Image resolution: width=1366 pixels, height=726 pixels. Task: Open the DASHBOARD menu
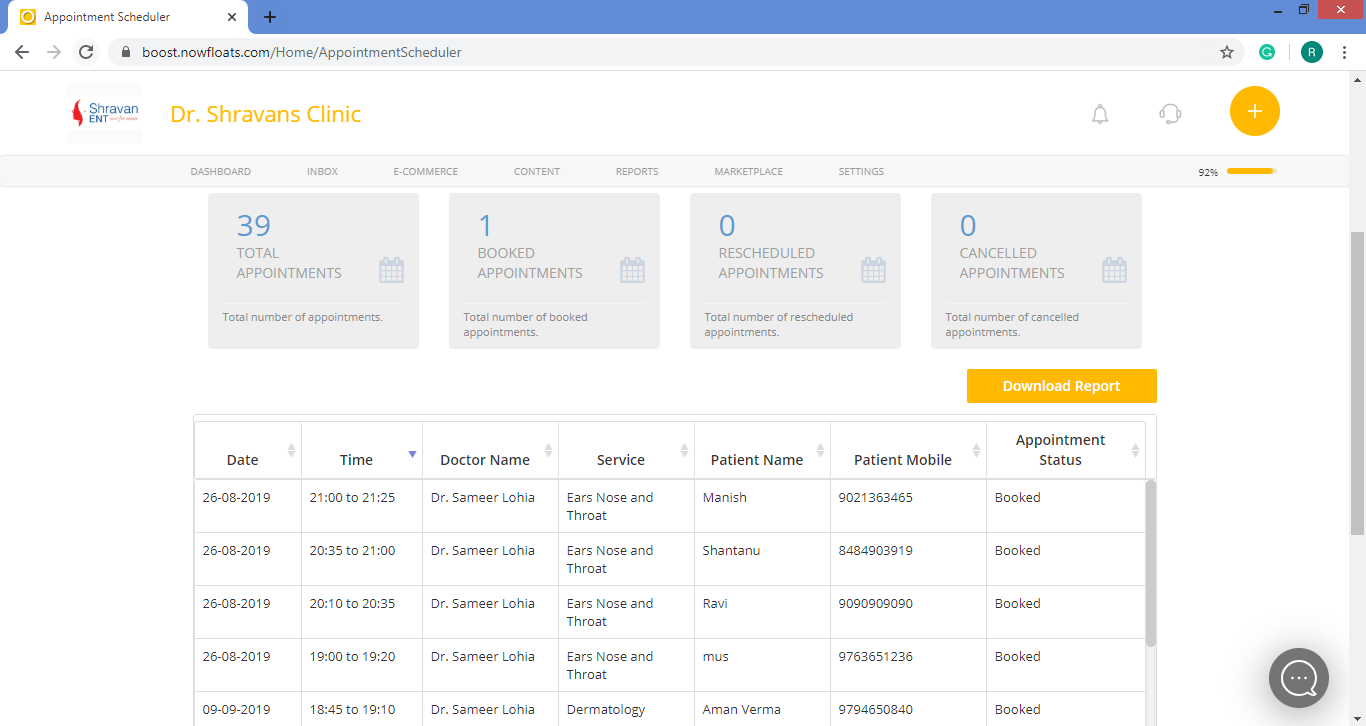(x=221, y=172)
